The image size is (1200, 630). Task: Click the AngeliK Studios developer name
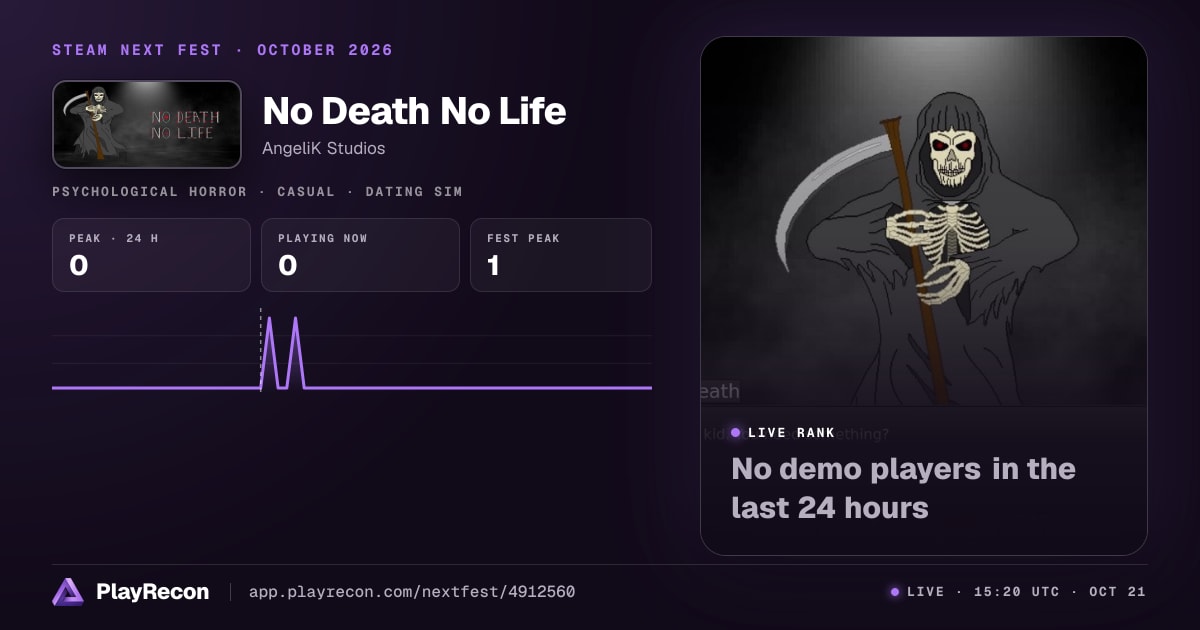[x=323, y=148]
